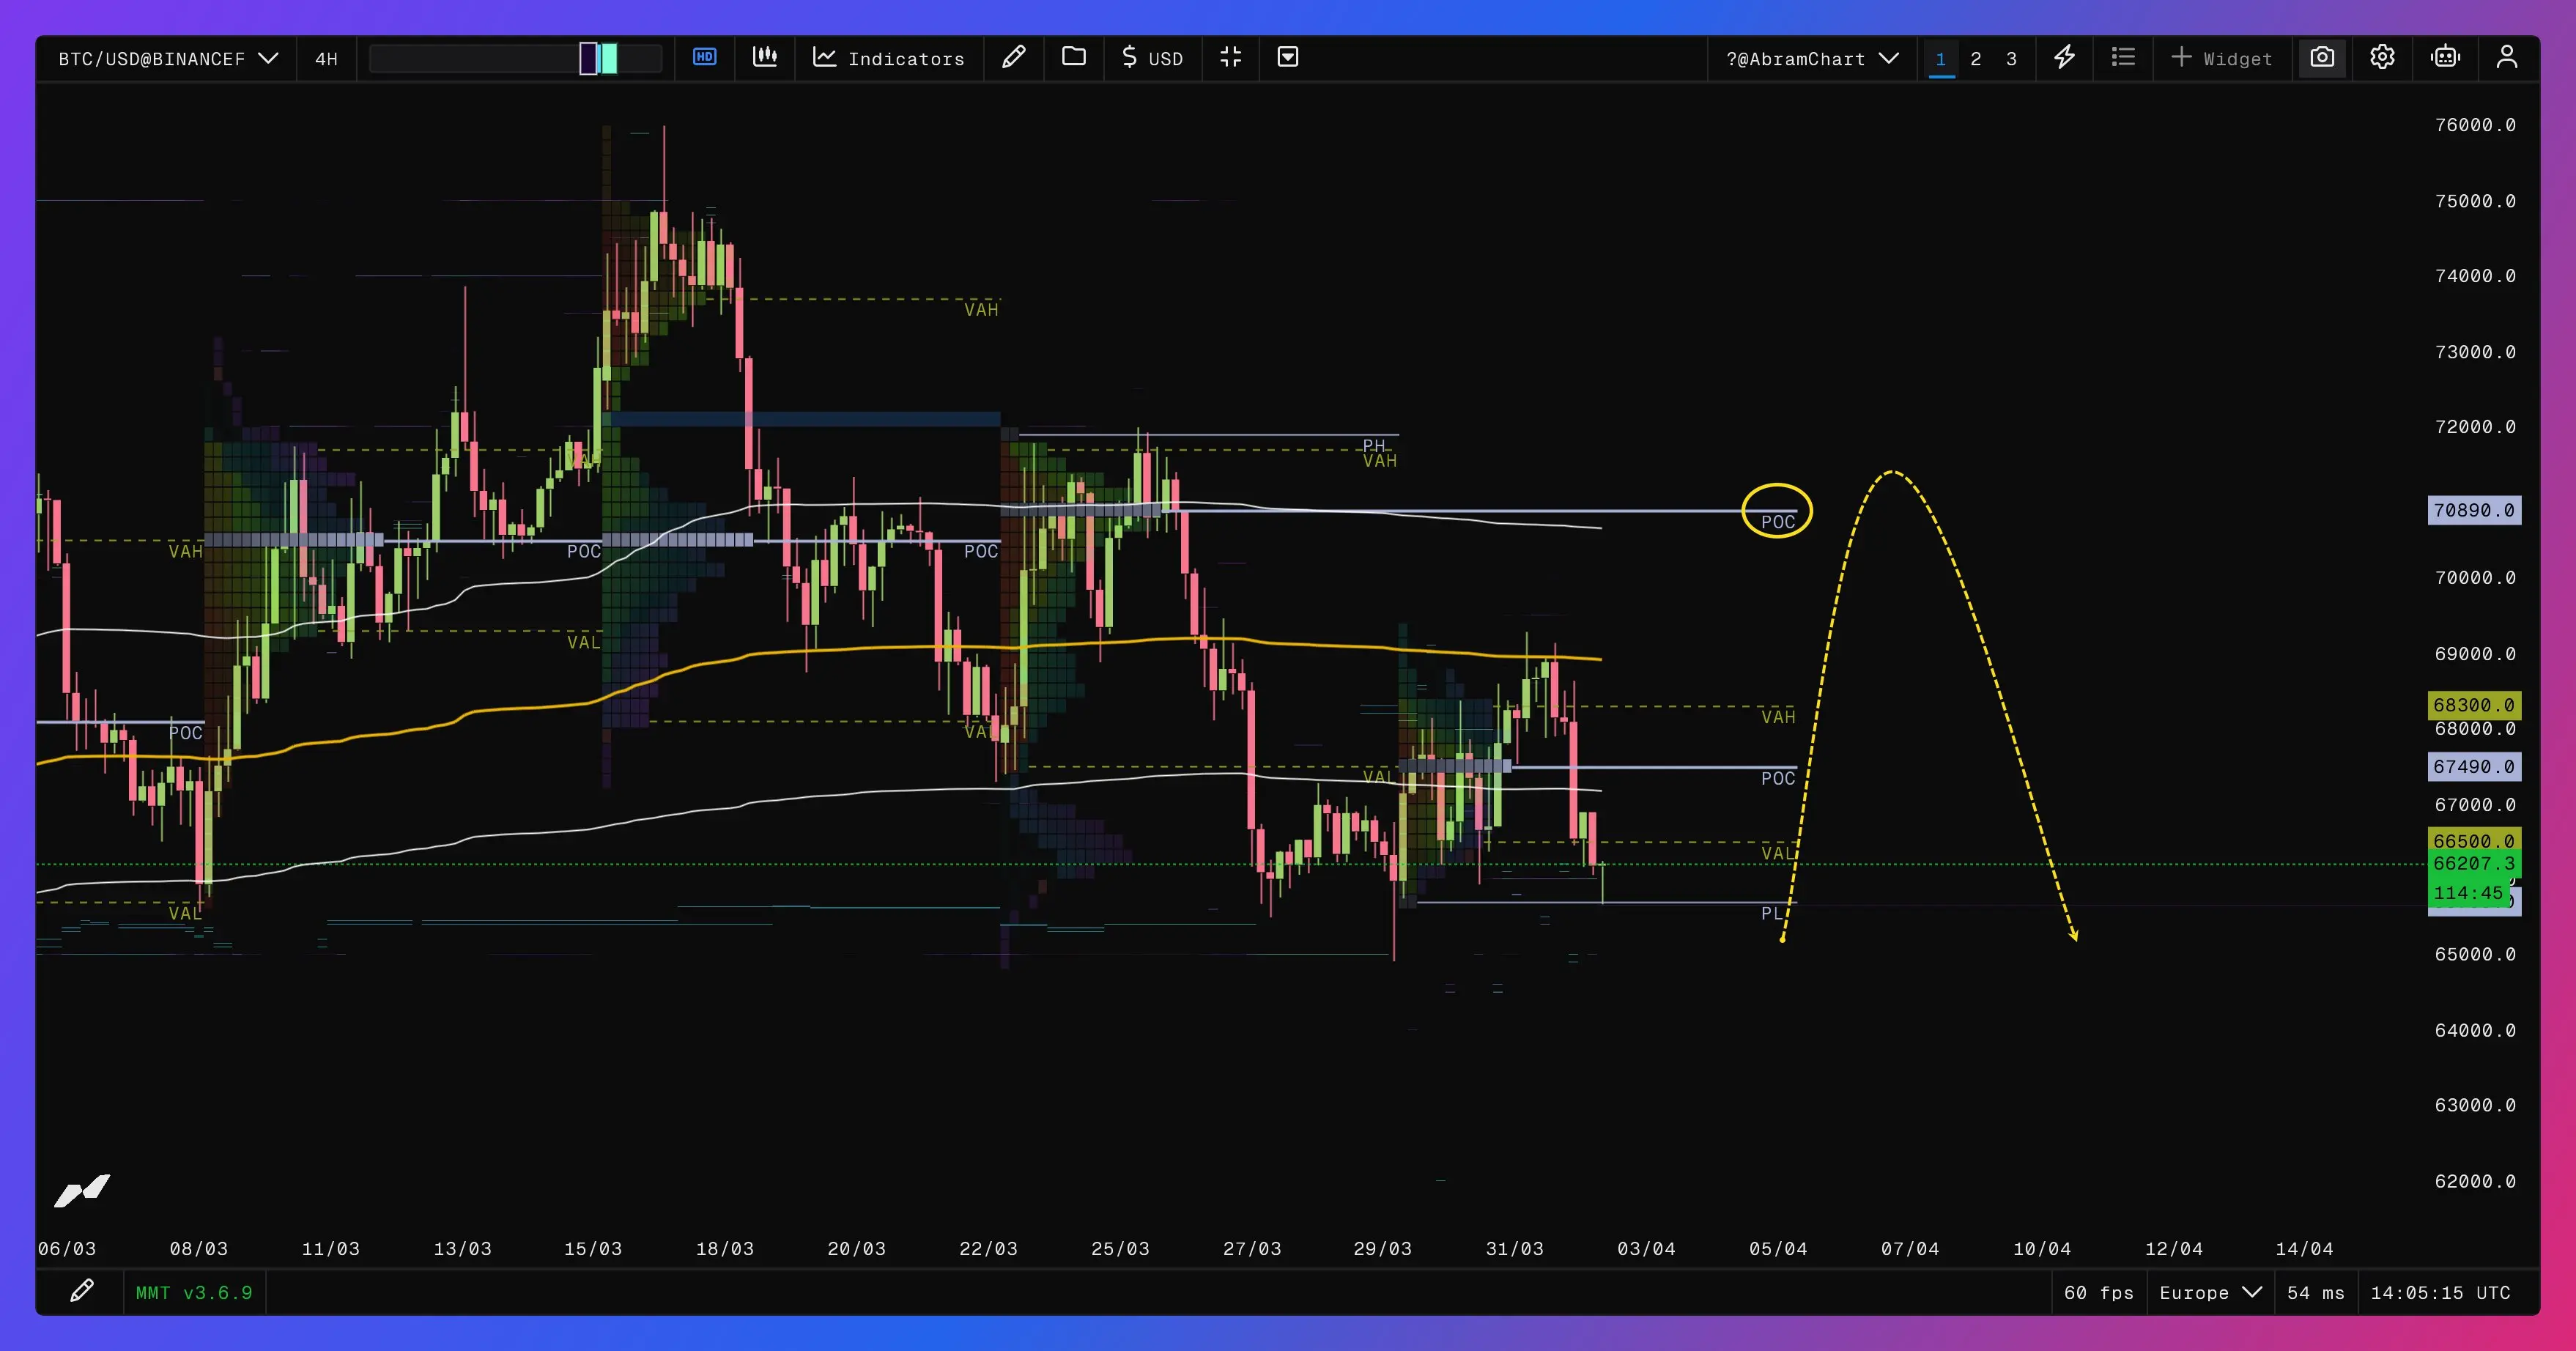Open the settings gear icon

[x=2382, y=57]
